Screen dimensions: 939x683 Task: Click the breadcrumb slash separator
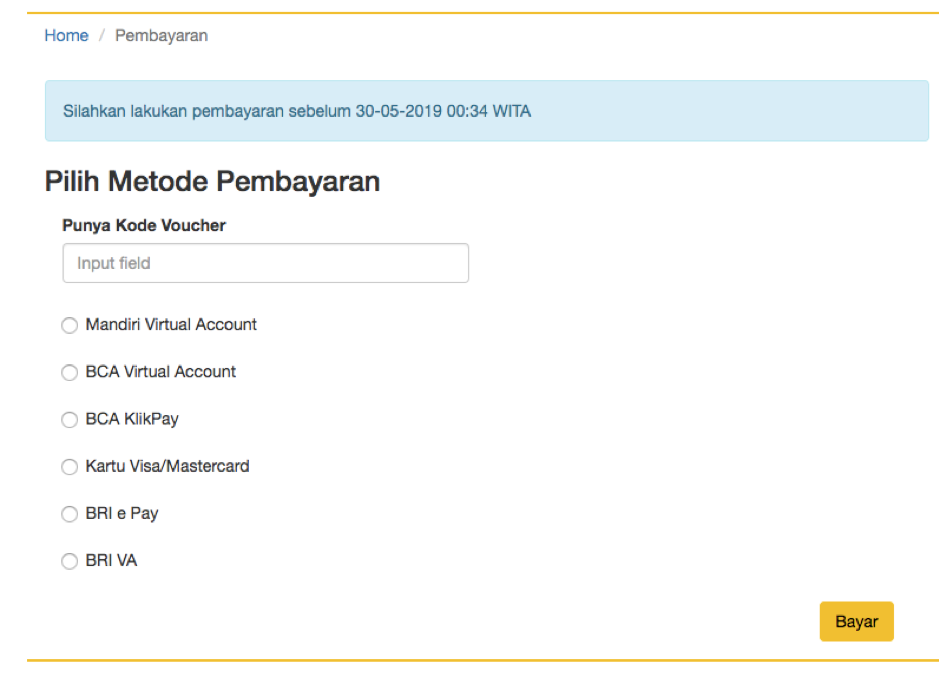(x=102, y=36)
